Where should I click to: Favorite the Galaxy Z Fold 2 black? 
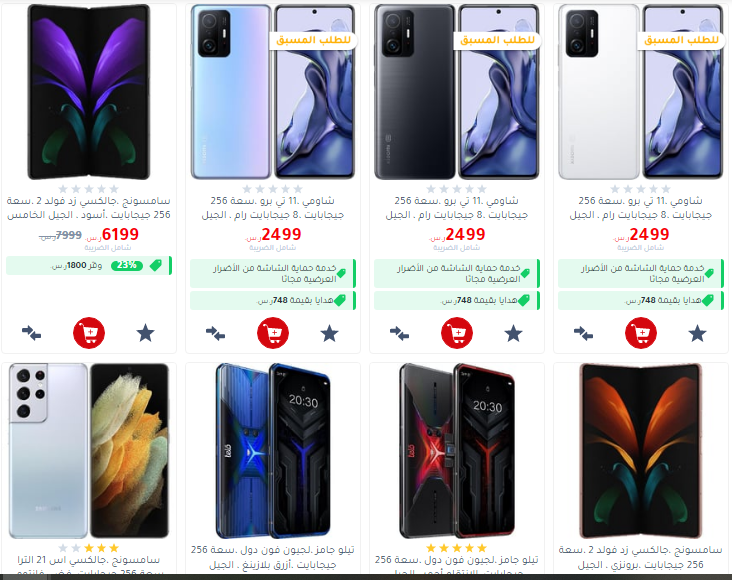145,333
